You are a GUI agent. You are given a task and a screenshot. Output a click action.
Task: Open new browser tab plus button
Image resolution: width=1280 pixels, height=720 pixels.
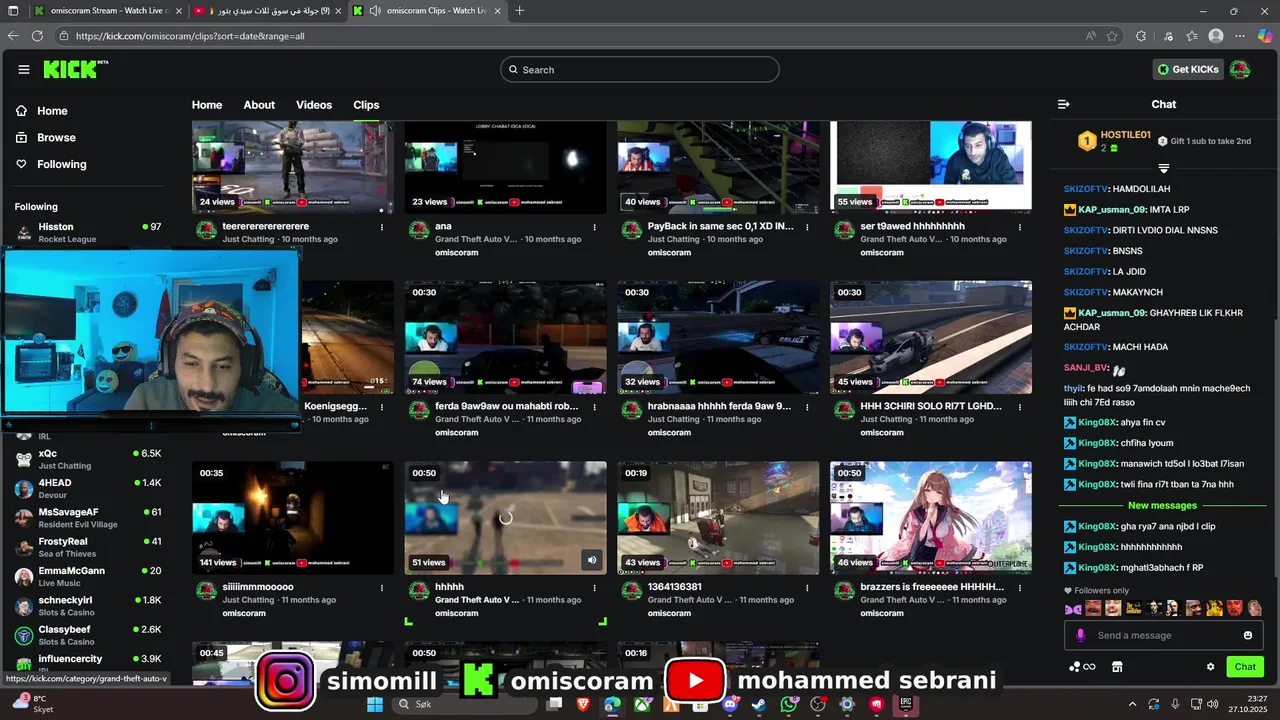519,11
